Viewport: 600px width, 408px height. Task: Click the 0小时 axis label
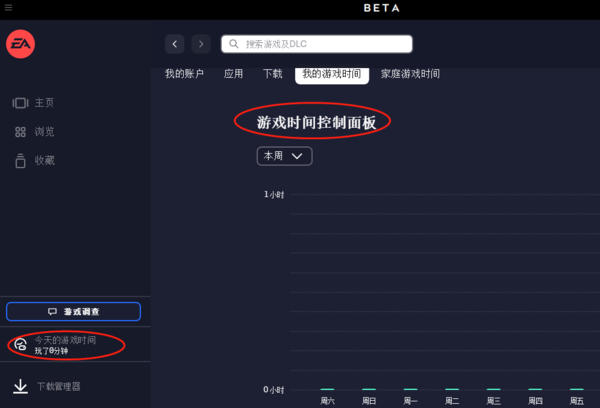click(x=274, y=390)
